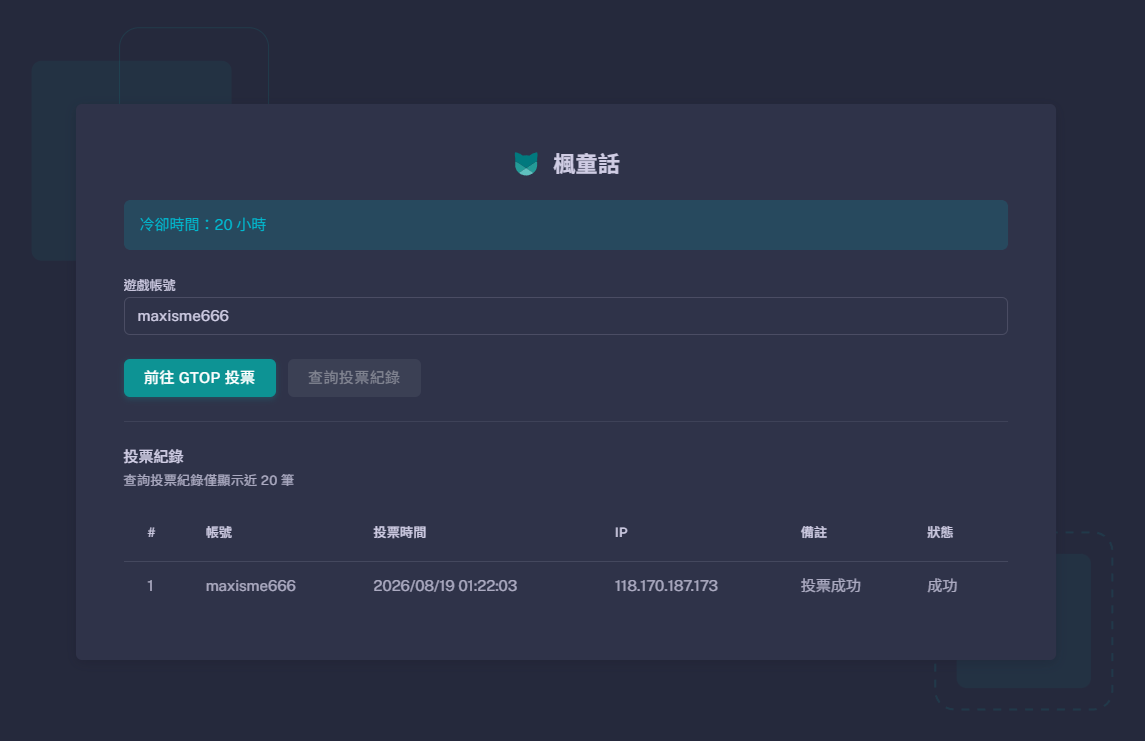Click the 投票成功 remark cell
This screenshot has height=741, width=1145.
pyautogui.click(x=830, y=586)
